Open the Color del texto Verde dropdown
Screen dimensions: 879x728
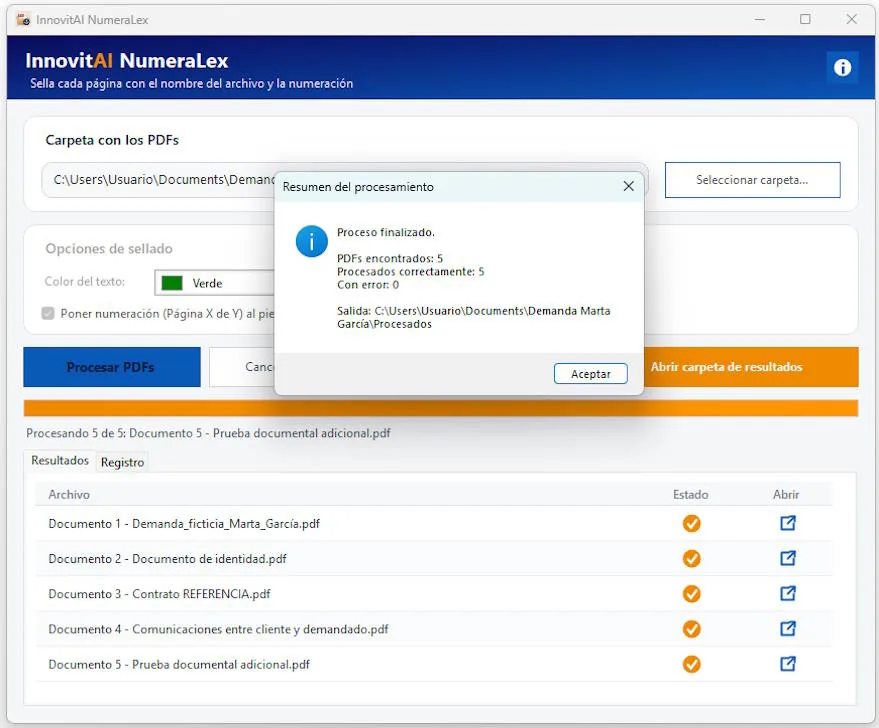point(214,282)
